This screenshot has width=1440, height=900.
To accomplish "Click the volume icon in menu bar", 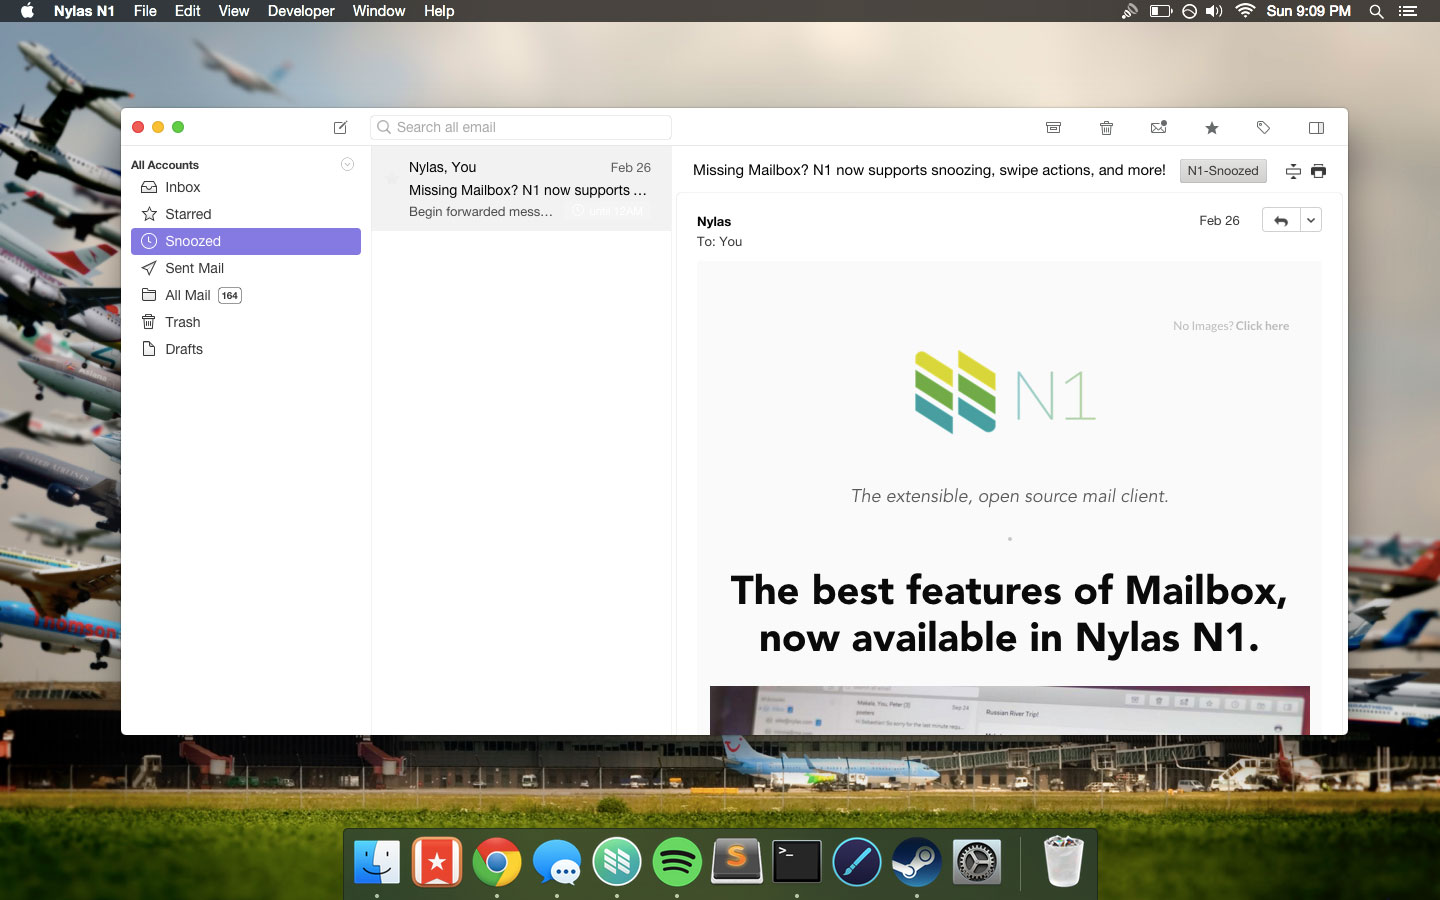I will pyautogui.click(x=1214, y=11).
